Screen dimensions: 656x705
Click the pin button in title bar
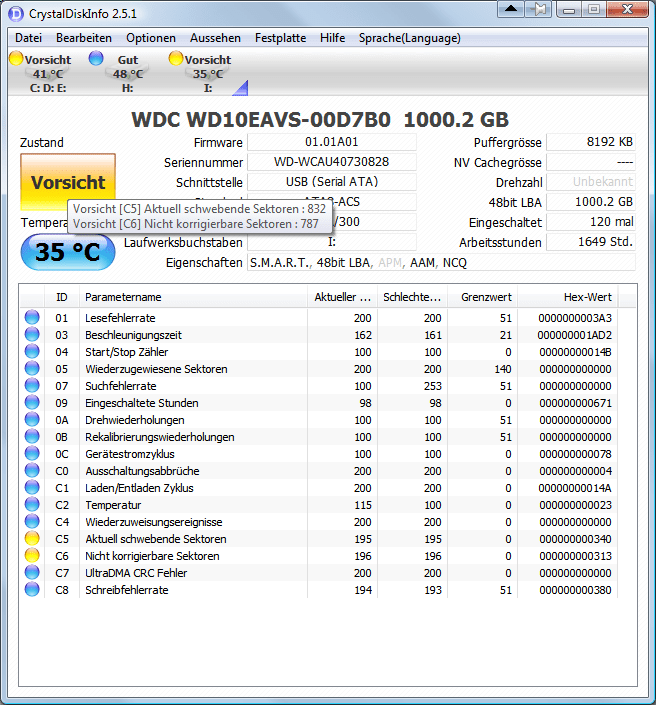click(538, 9)
